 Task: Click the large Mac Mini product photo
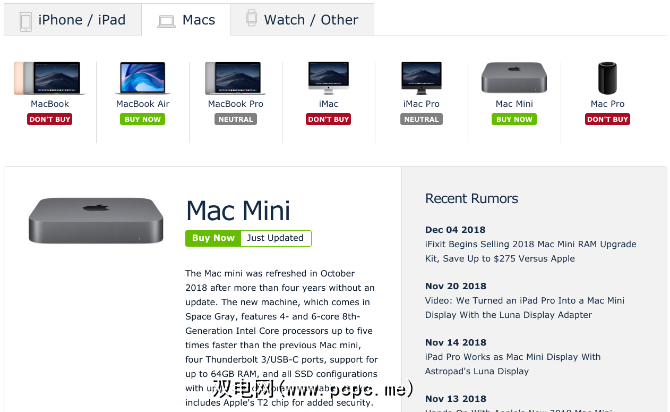(96, 221)
